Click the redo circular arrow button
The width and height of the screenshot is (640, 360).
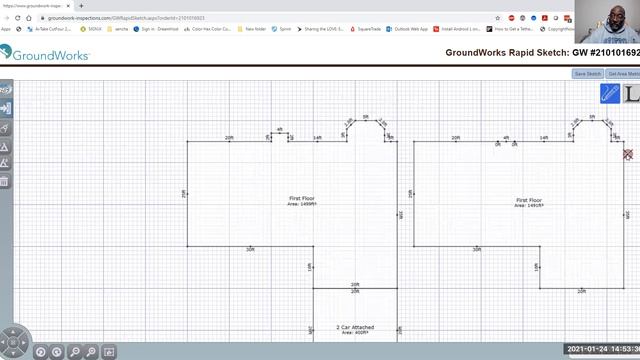[57, 351]
